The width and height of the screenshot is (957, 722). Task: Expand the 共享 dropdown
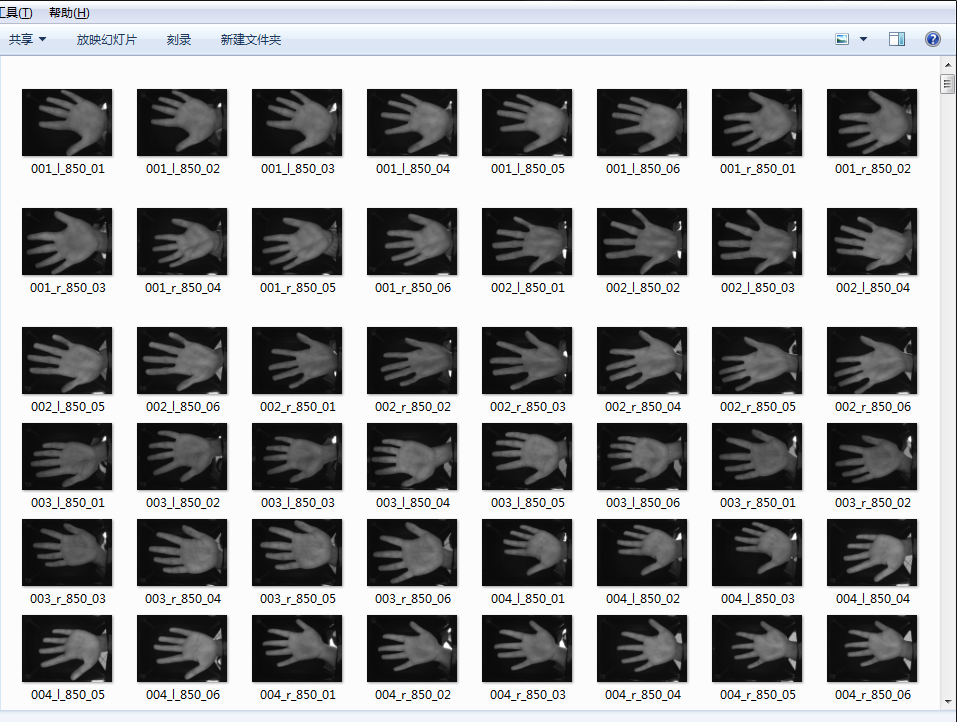pyautogui.click(x=27, y=40)
